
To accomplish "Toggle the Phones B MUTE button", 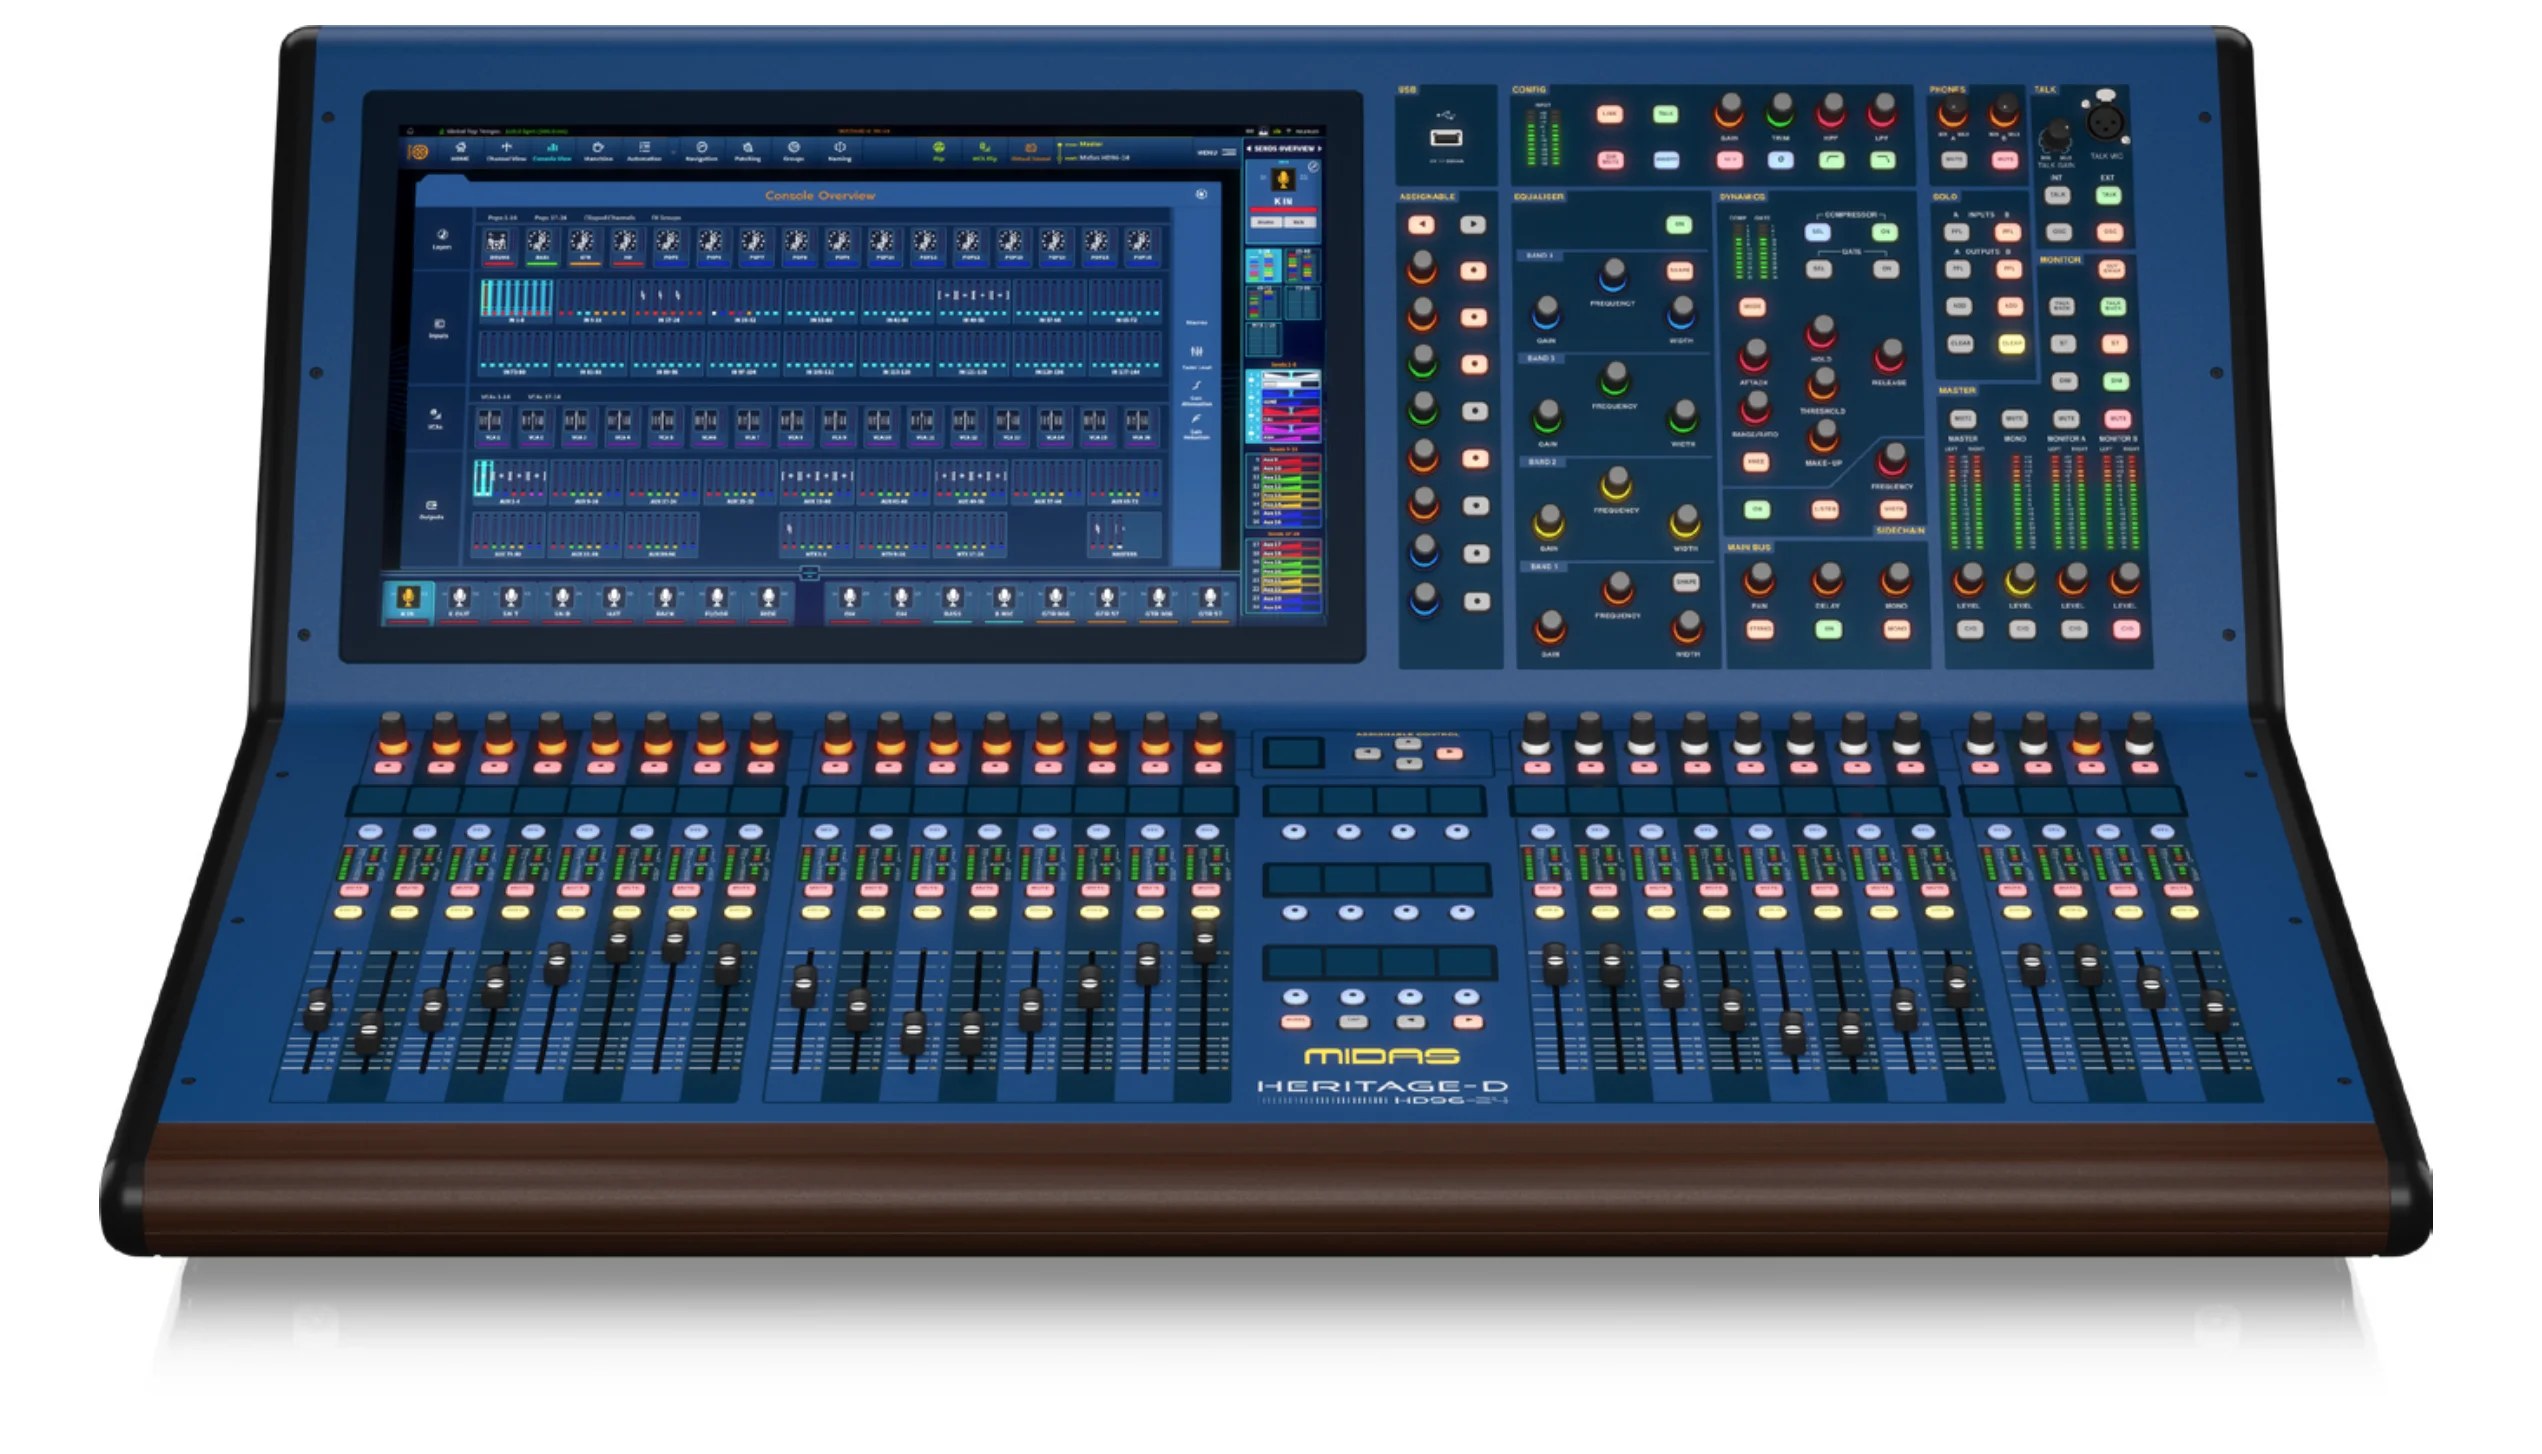I will (x=2005, y=160).
